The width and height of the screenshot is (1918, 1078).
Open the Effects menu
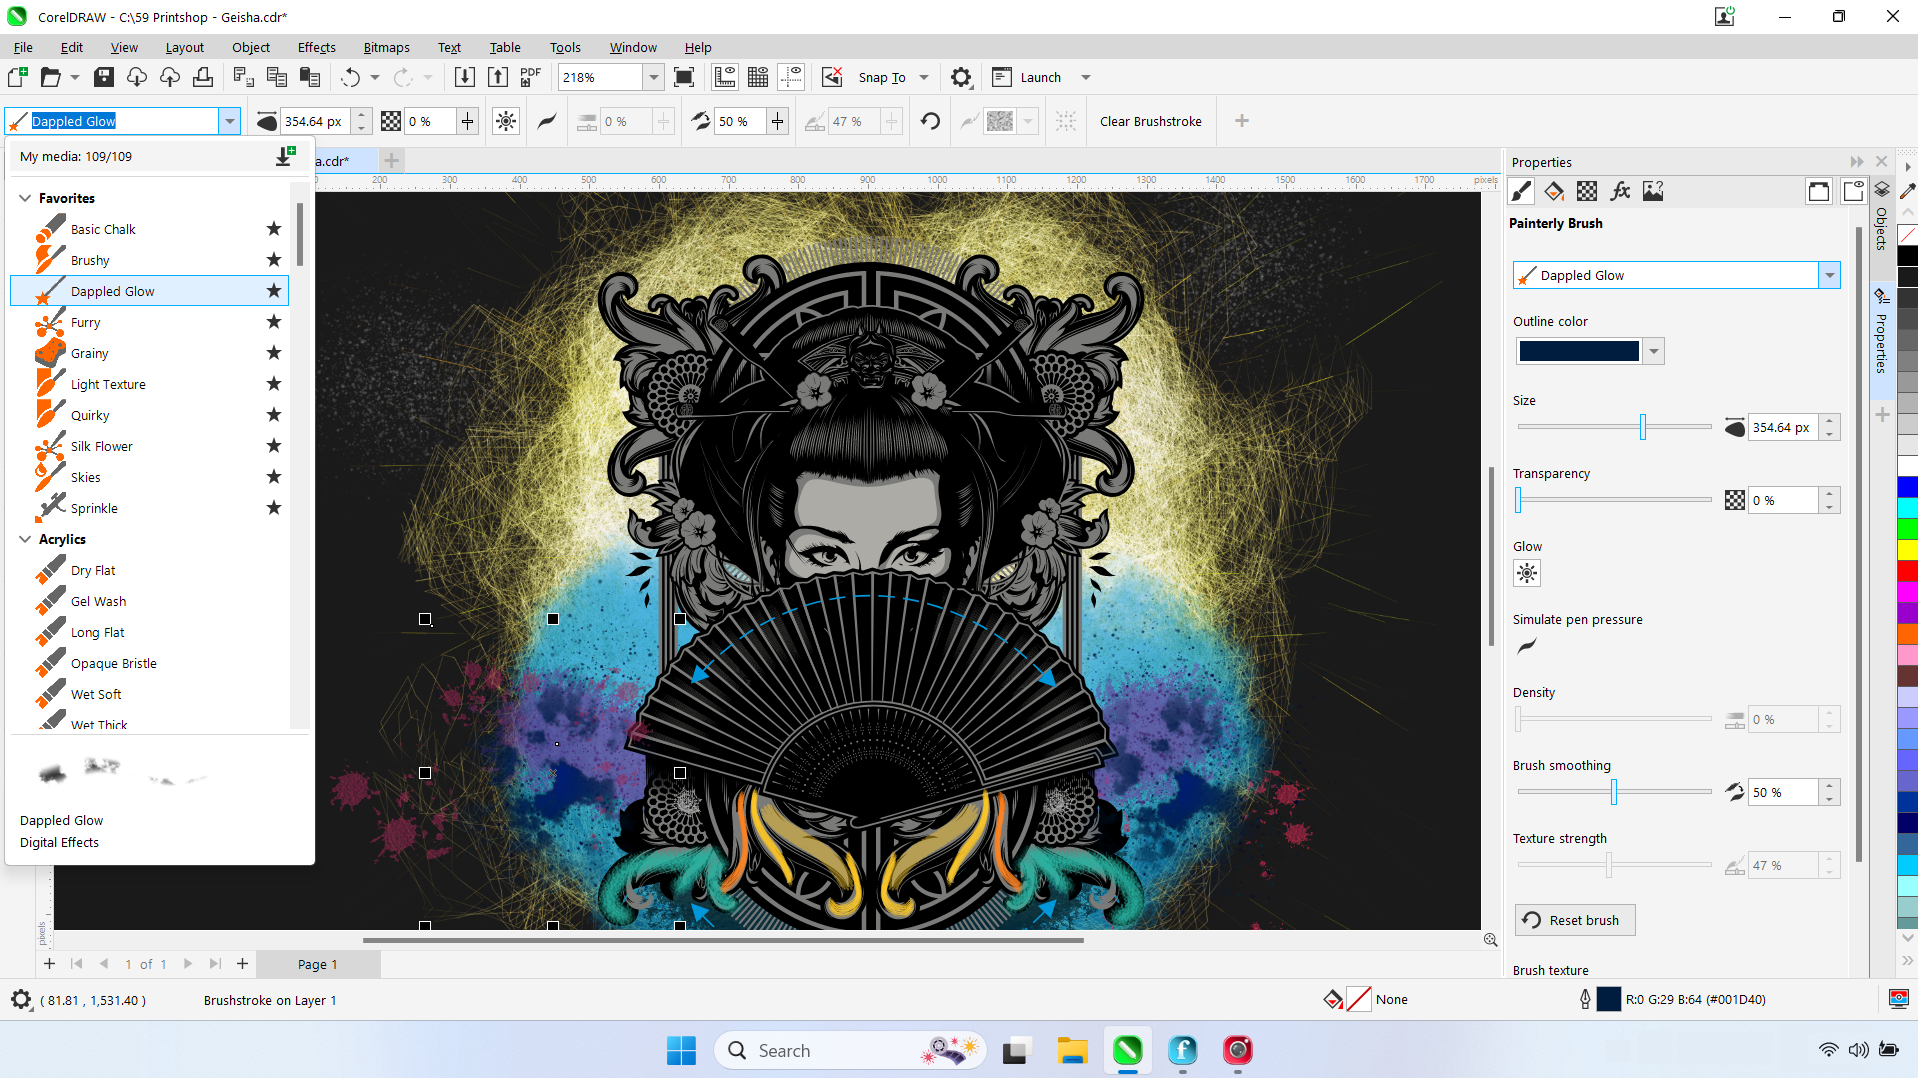pos(316,47)
